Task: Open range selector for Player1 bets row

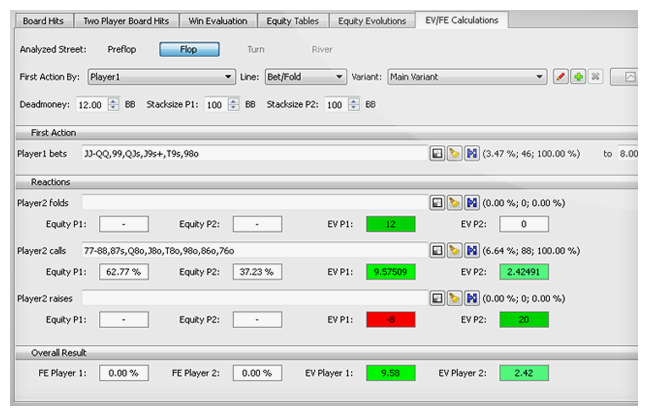Action: (x=437, y=154)
